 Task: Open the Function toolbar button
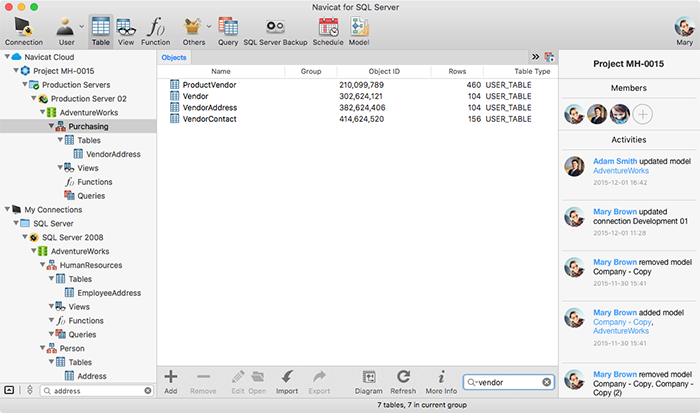pos(155,31)
